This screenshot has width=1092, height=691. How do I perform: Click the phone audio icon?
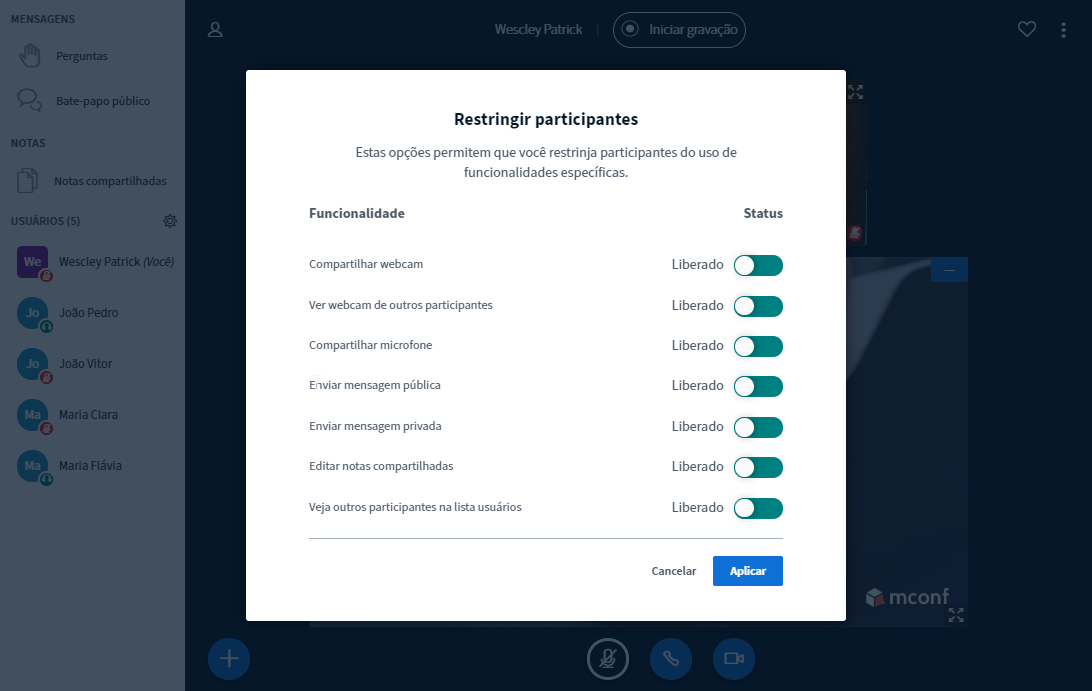pyautogui.click(x=671, y=658)
